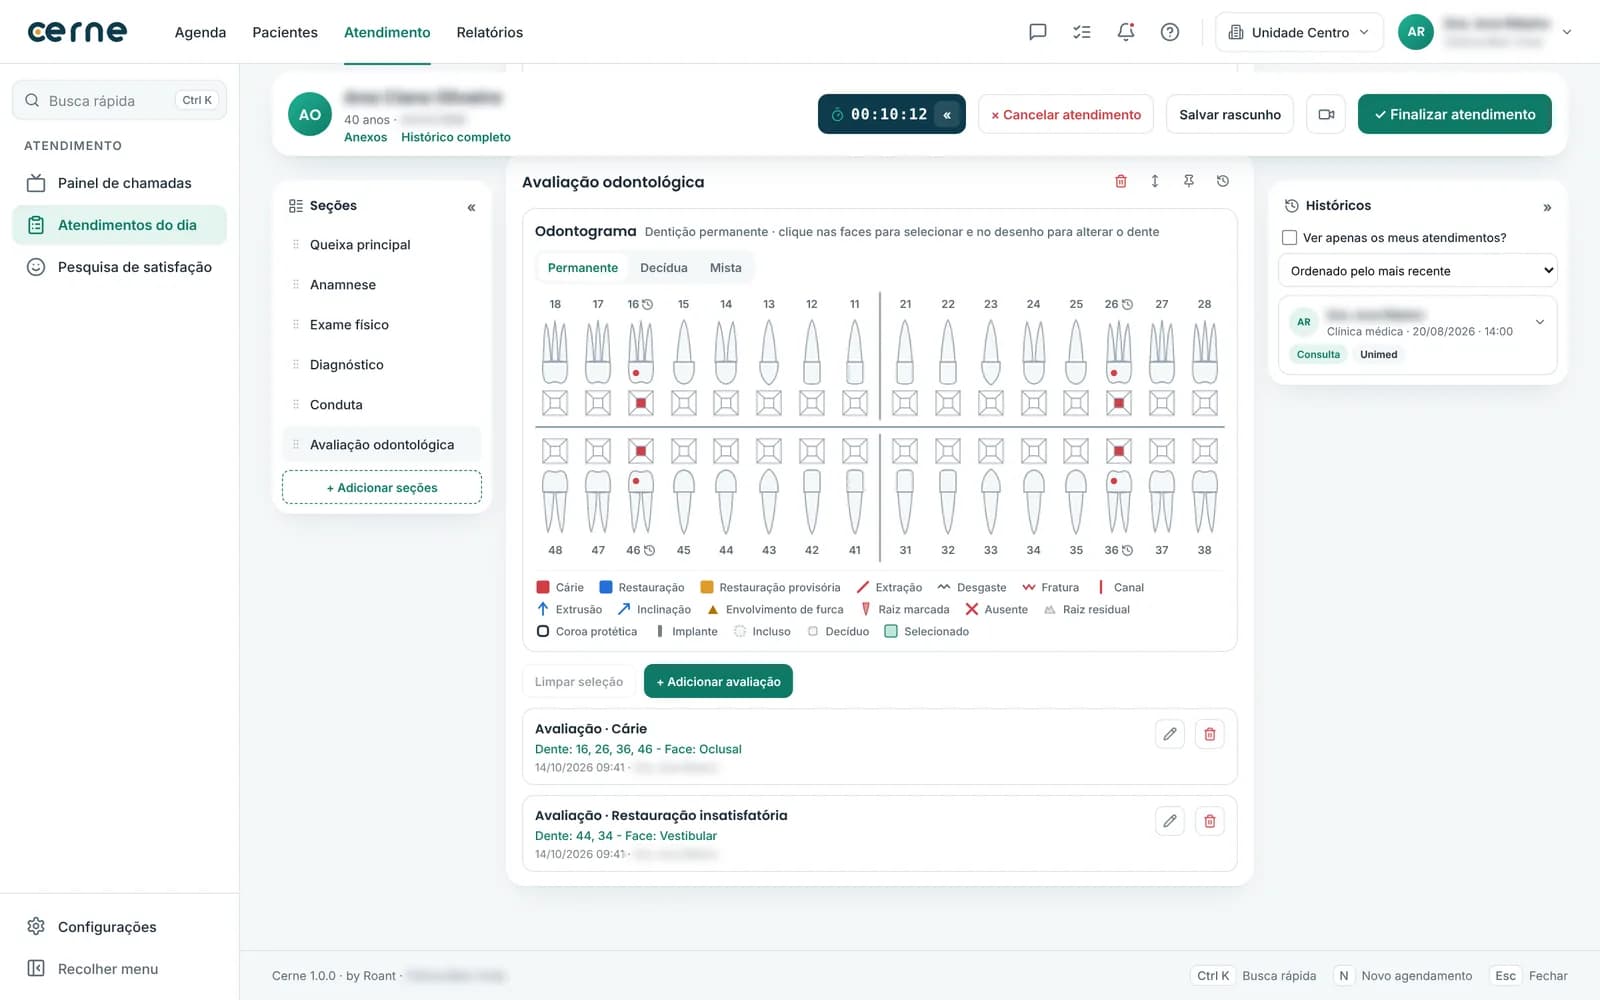Open the chat messages icon
The image size is (1600, 1000).
[x=1038, y=32]
